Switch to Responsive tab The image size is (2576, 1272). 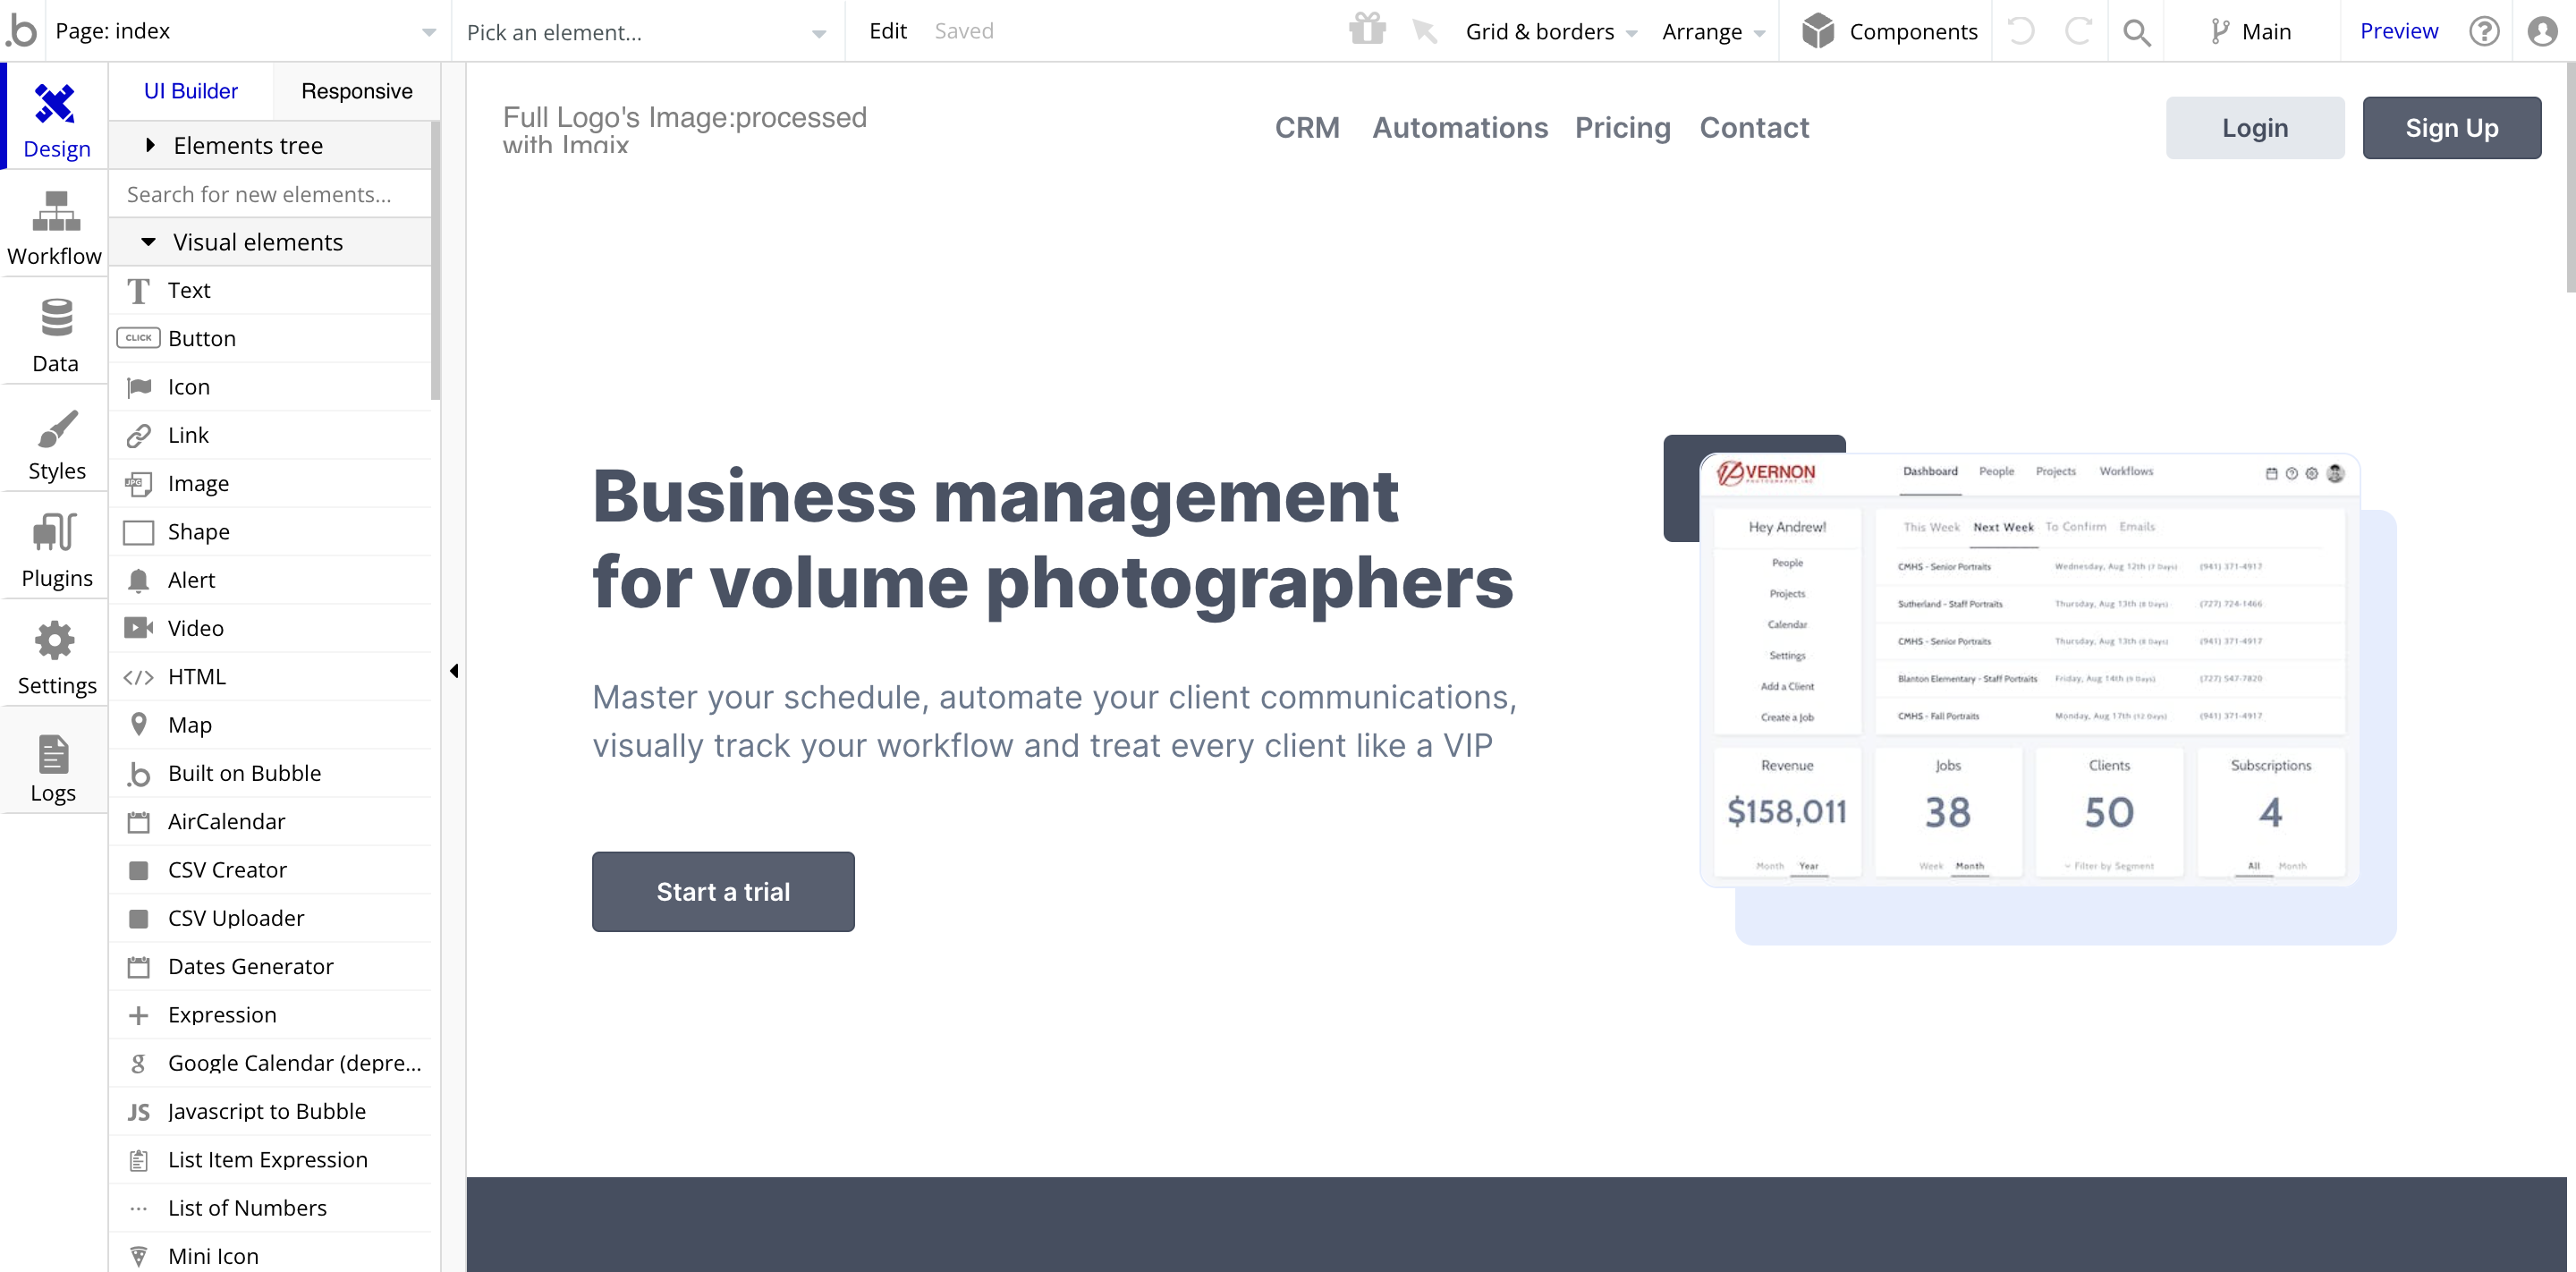coord(357,90)
